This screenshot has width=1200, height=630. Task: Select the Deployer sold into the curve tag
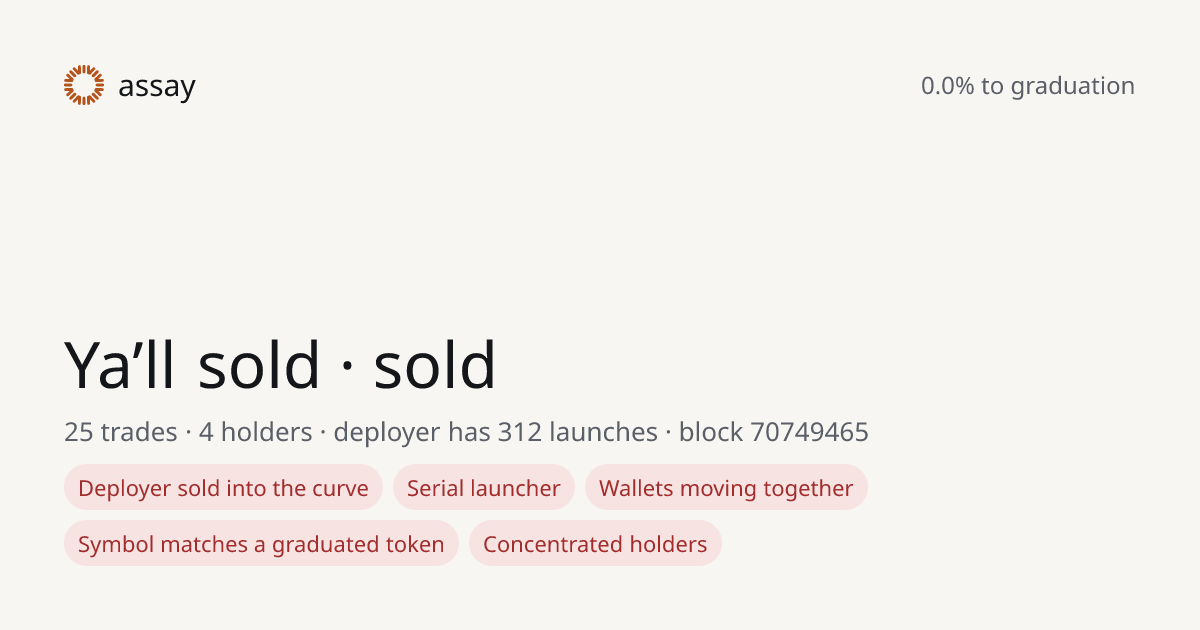tap(223, 488)
